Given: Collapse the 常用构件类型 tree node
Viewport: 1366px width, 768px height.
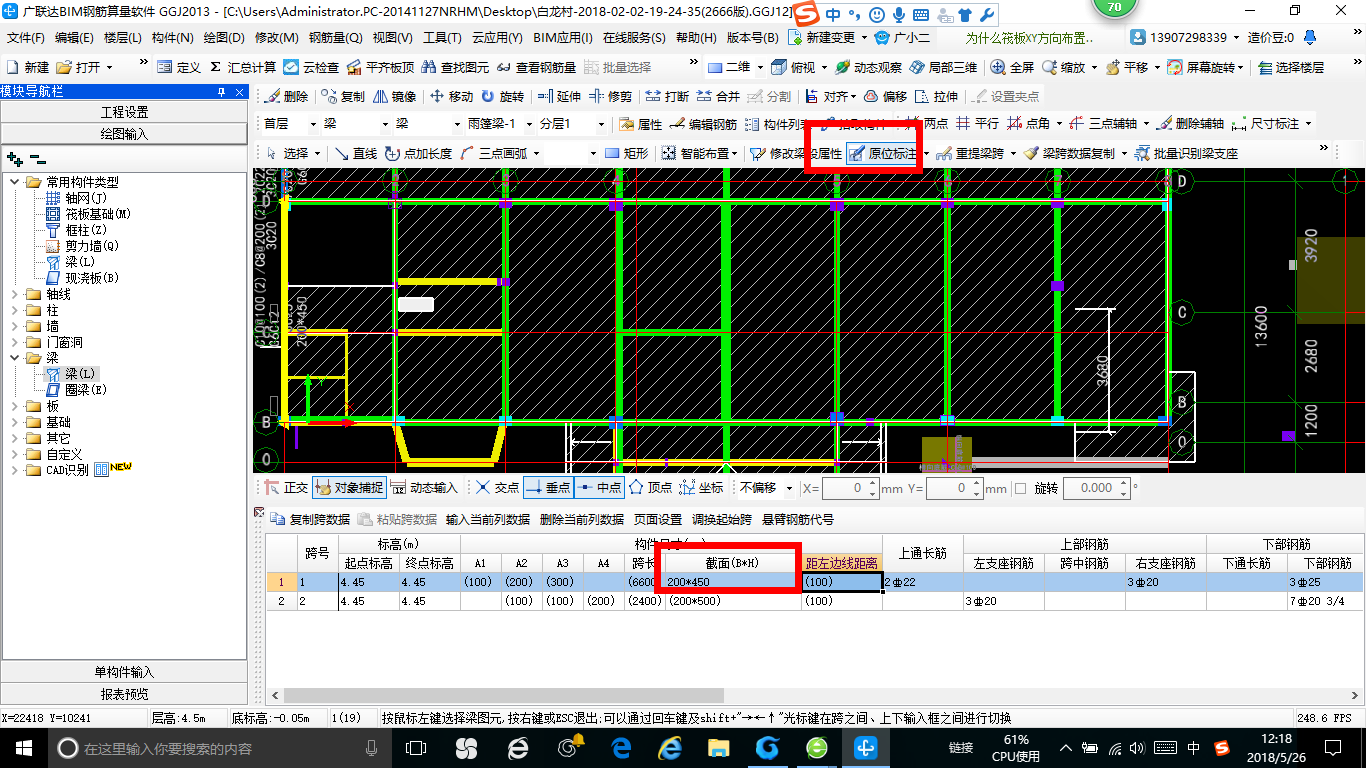Looking at the screenshot, I should click(16, 182).
